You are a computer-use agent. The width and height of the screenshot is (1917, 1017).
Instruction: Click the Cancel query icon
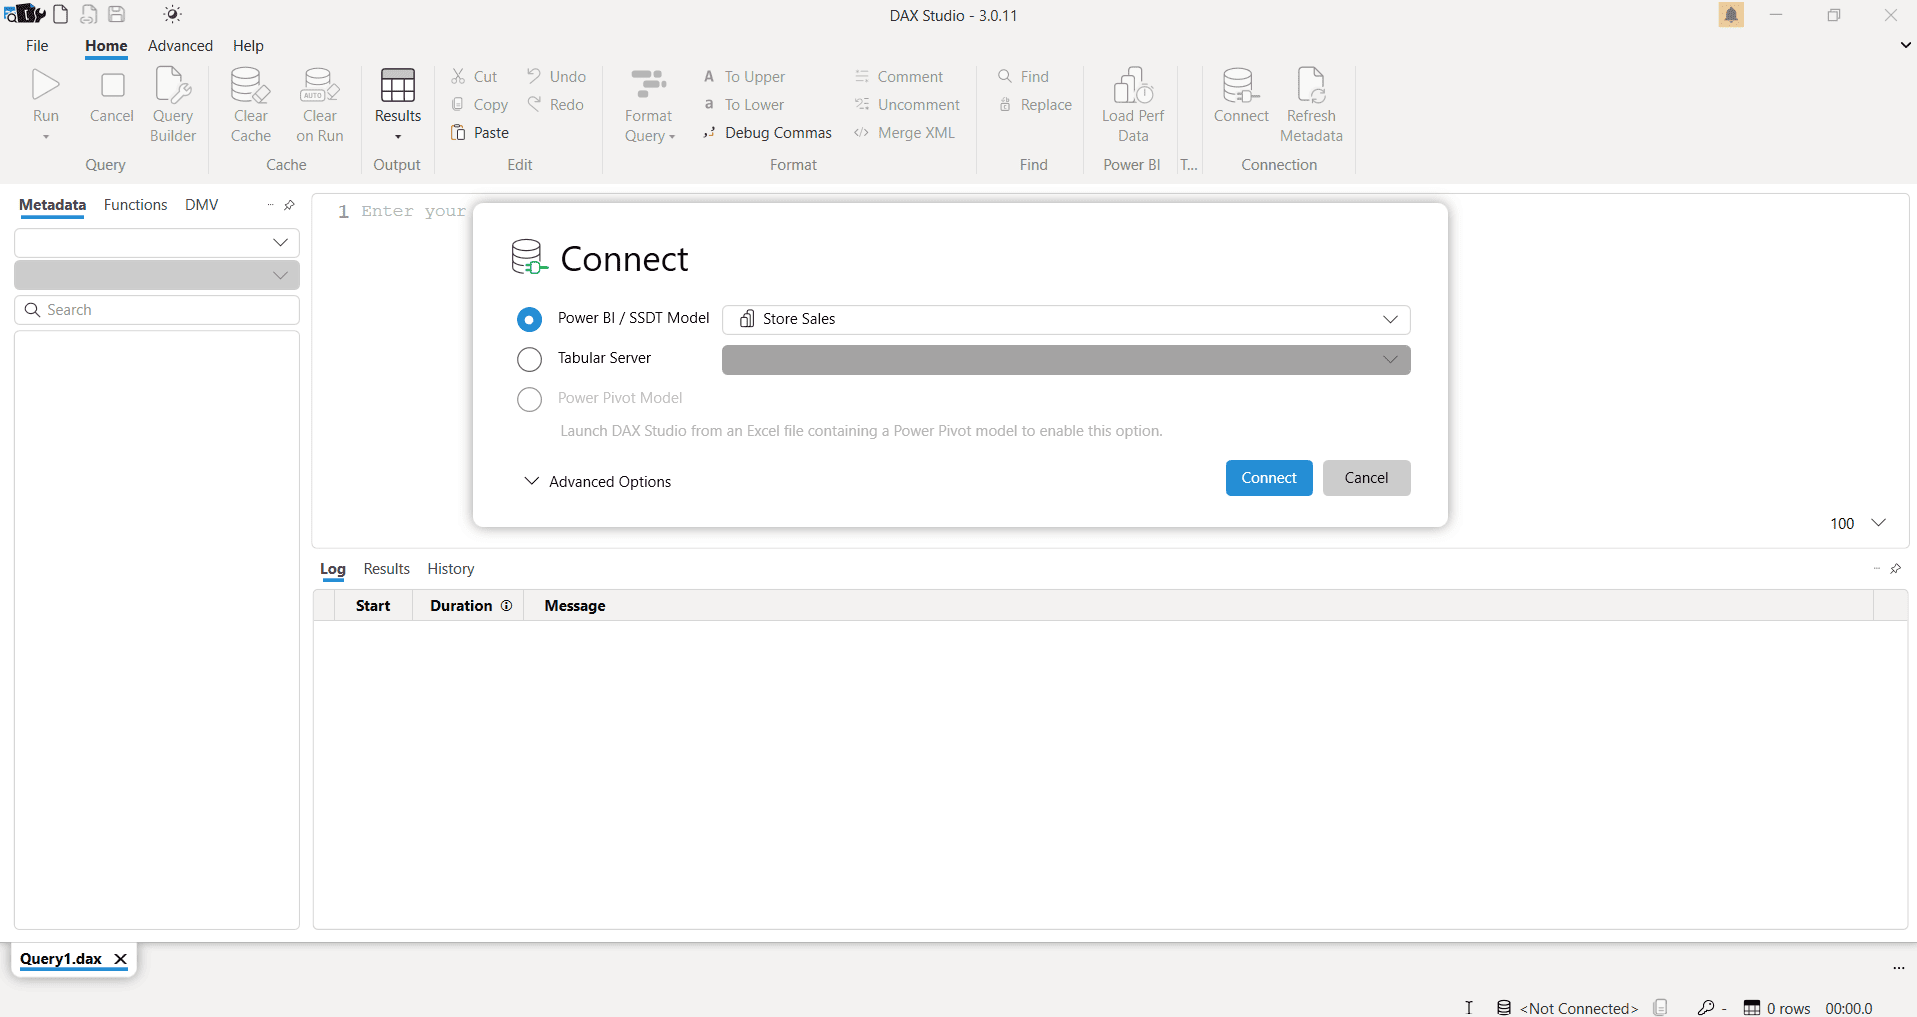point(112,85)
